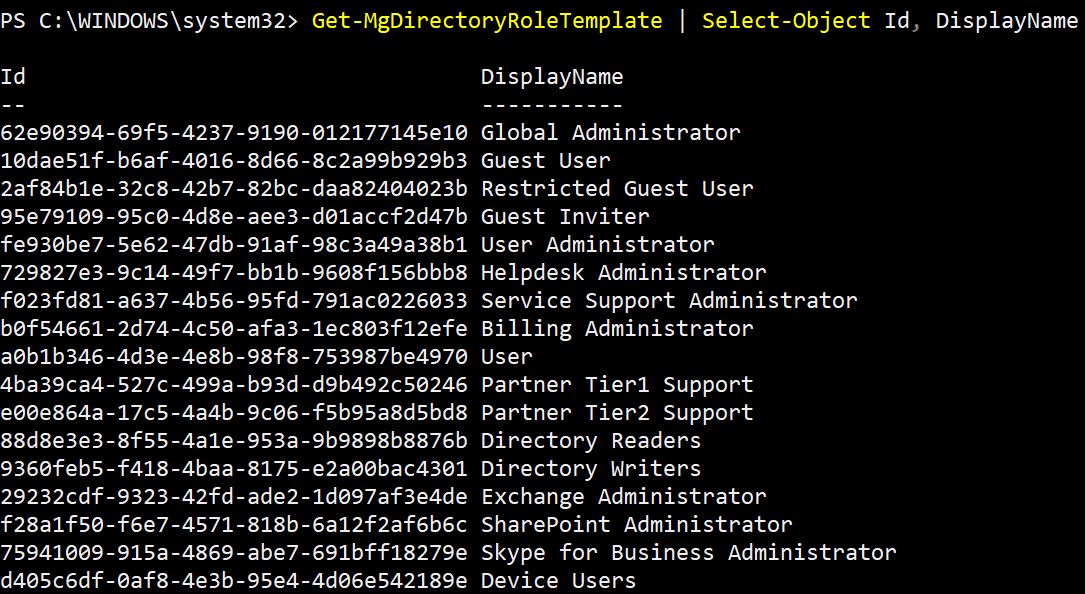1085x594 pixels.
Task: Click the Select-Object cmdlet in command
Action: (x=786, y=20)
